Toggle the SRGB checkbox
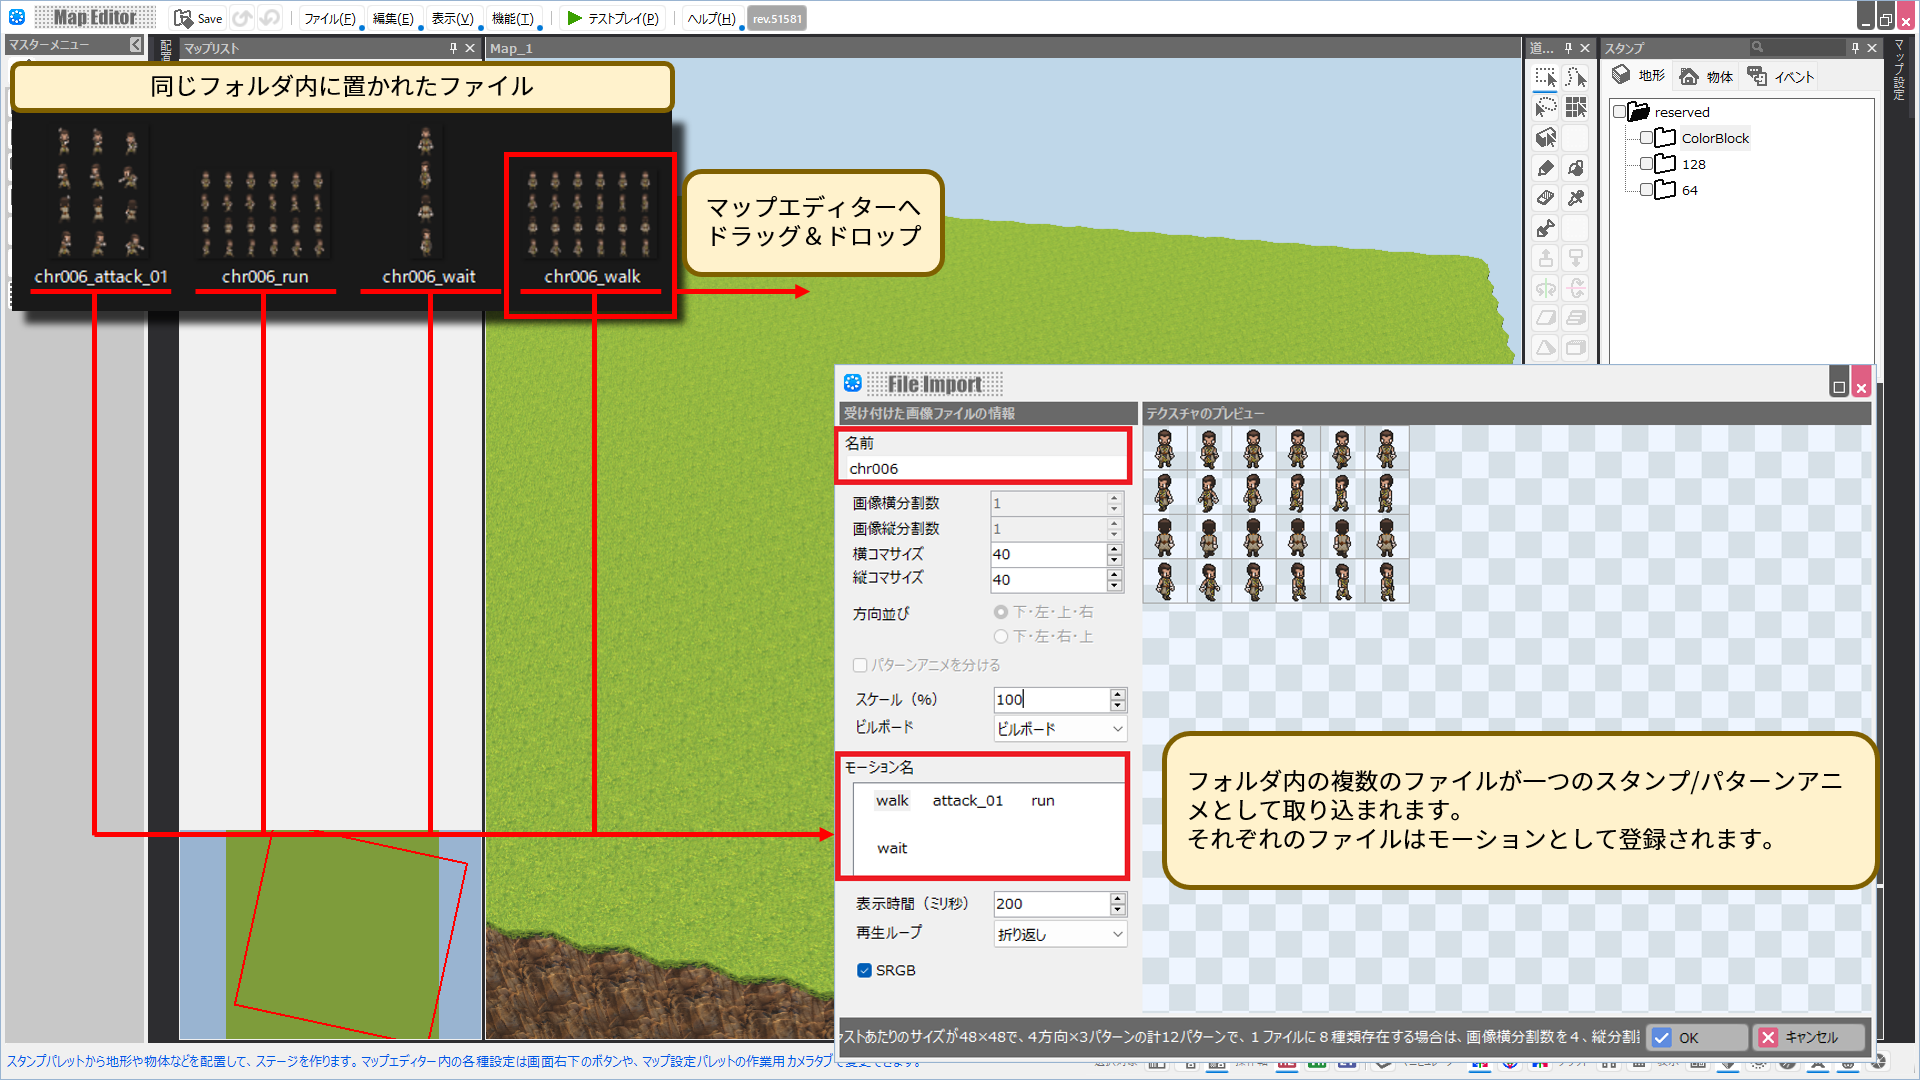The width and height of the screenshot is (1920, 1080). pos(864,970)
